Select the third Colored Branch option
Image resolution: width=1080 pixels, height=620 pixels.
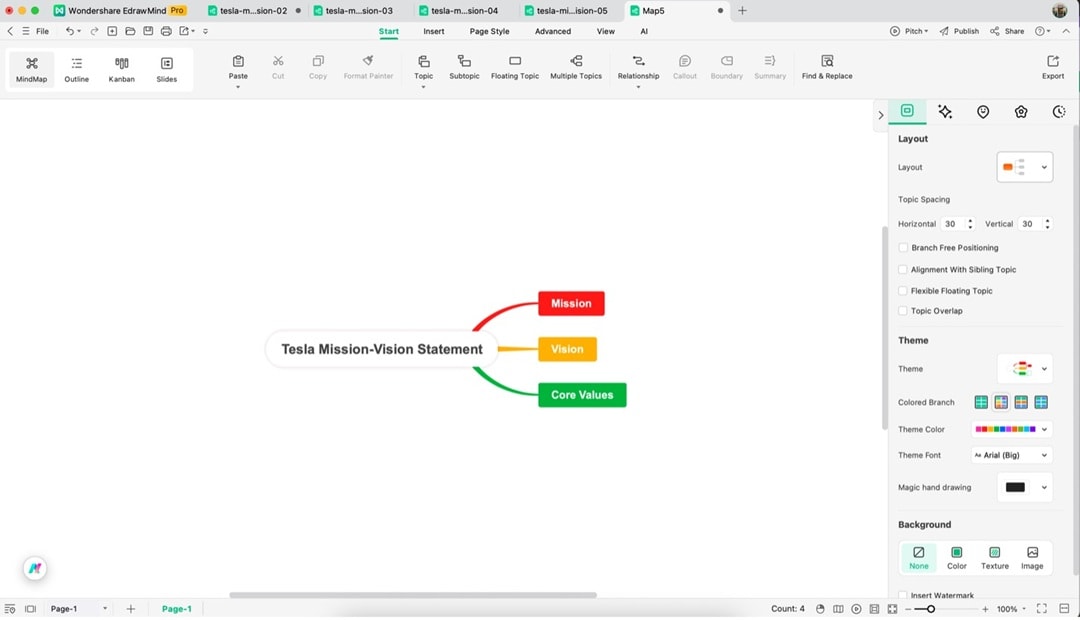pyautogui.click(x=1021, y=402)
